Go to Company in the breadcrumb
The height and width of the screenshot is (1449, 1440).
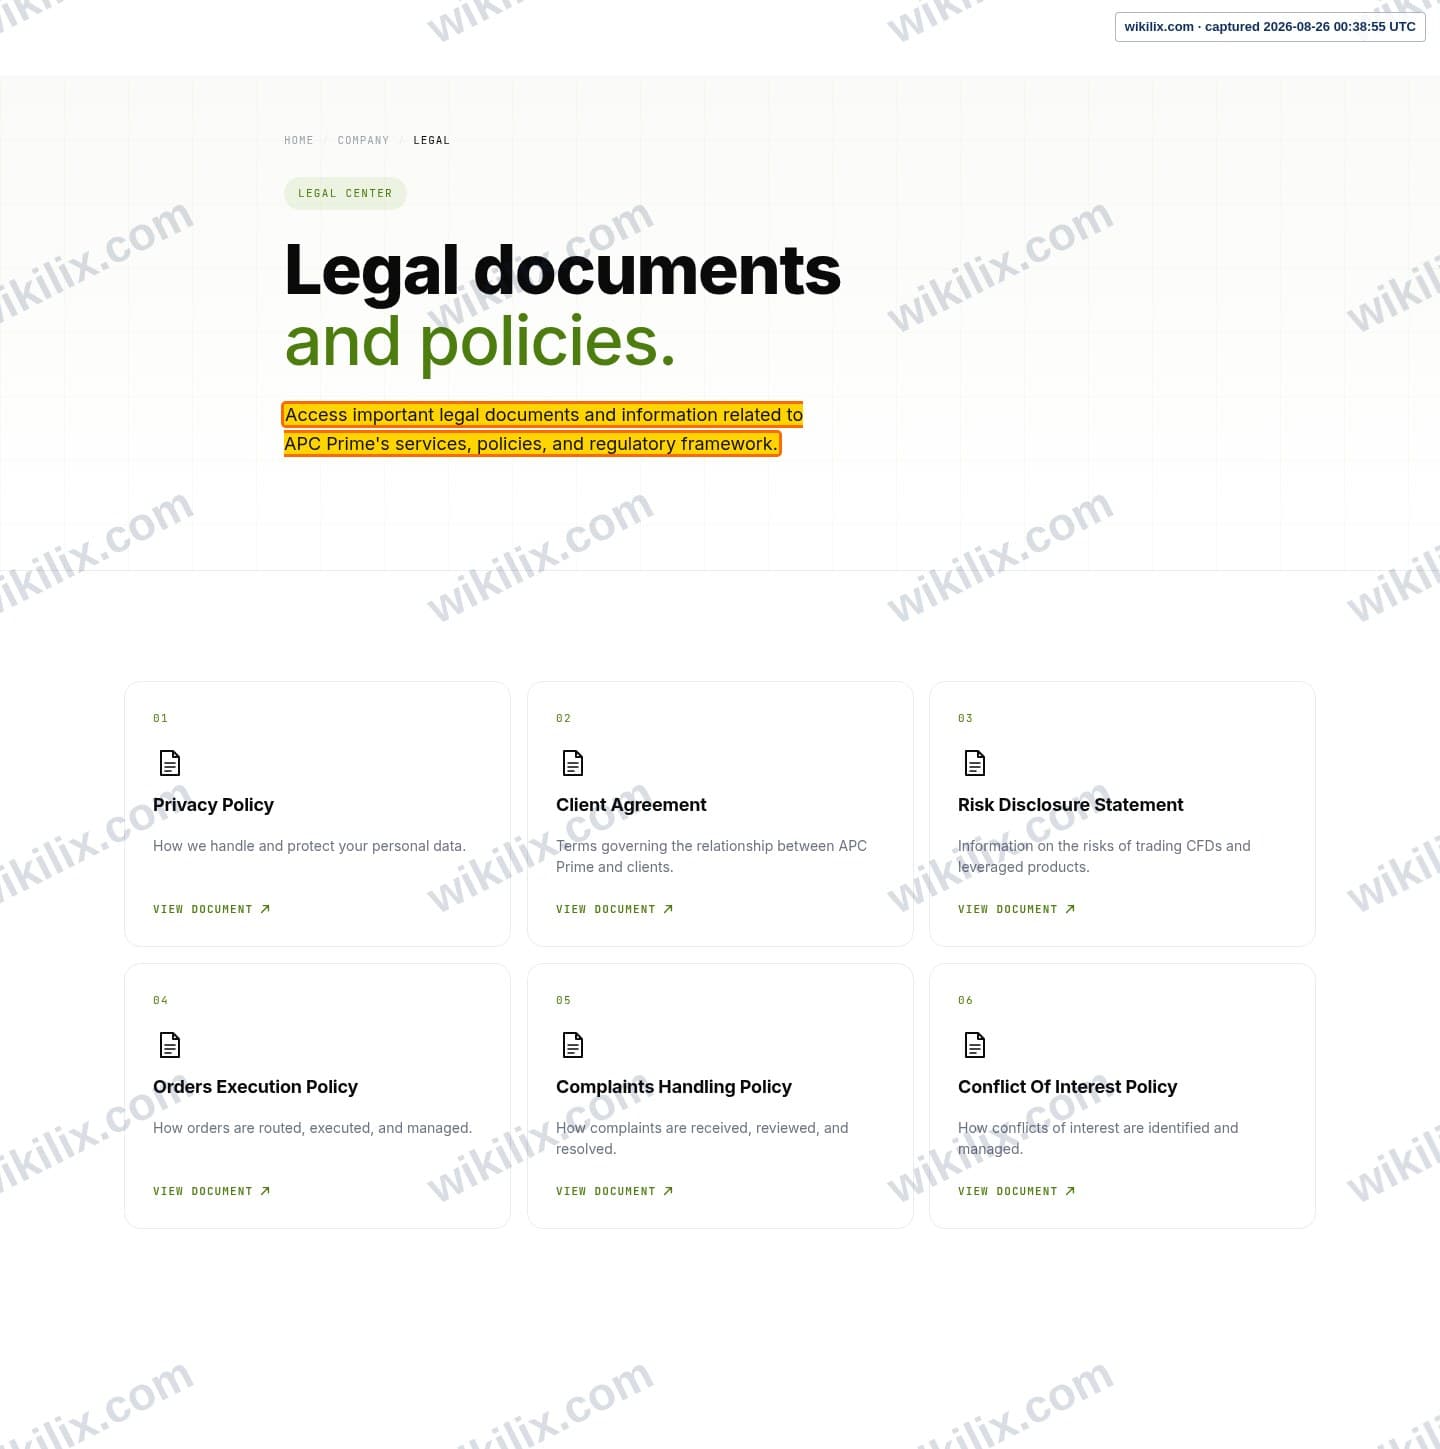363,140
